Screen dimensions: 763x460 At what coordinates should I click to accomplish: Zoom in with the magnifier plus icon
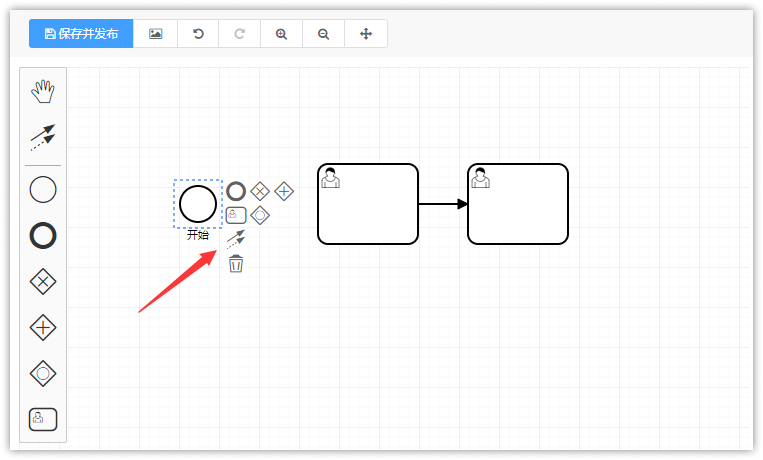tap(281, 34)
